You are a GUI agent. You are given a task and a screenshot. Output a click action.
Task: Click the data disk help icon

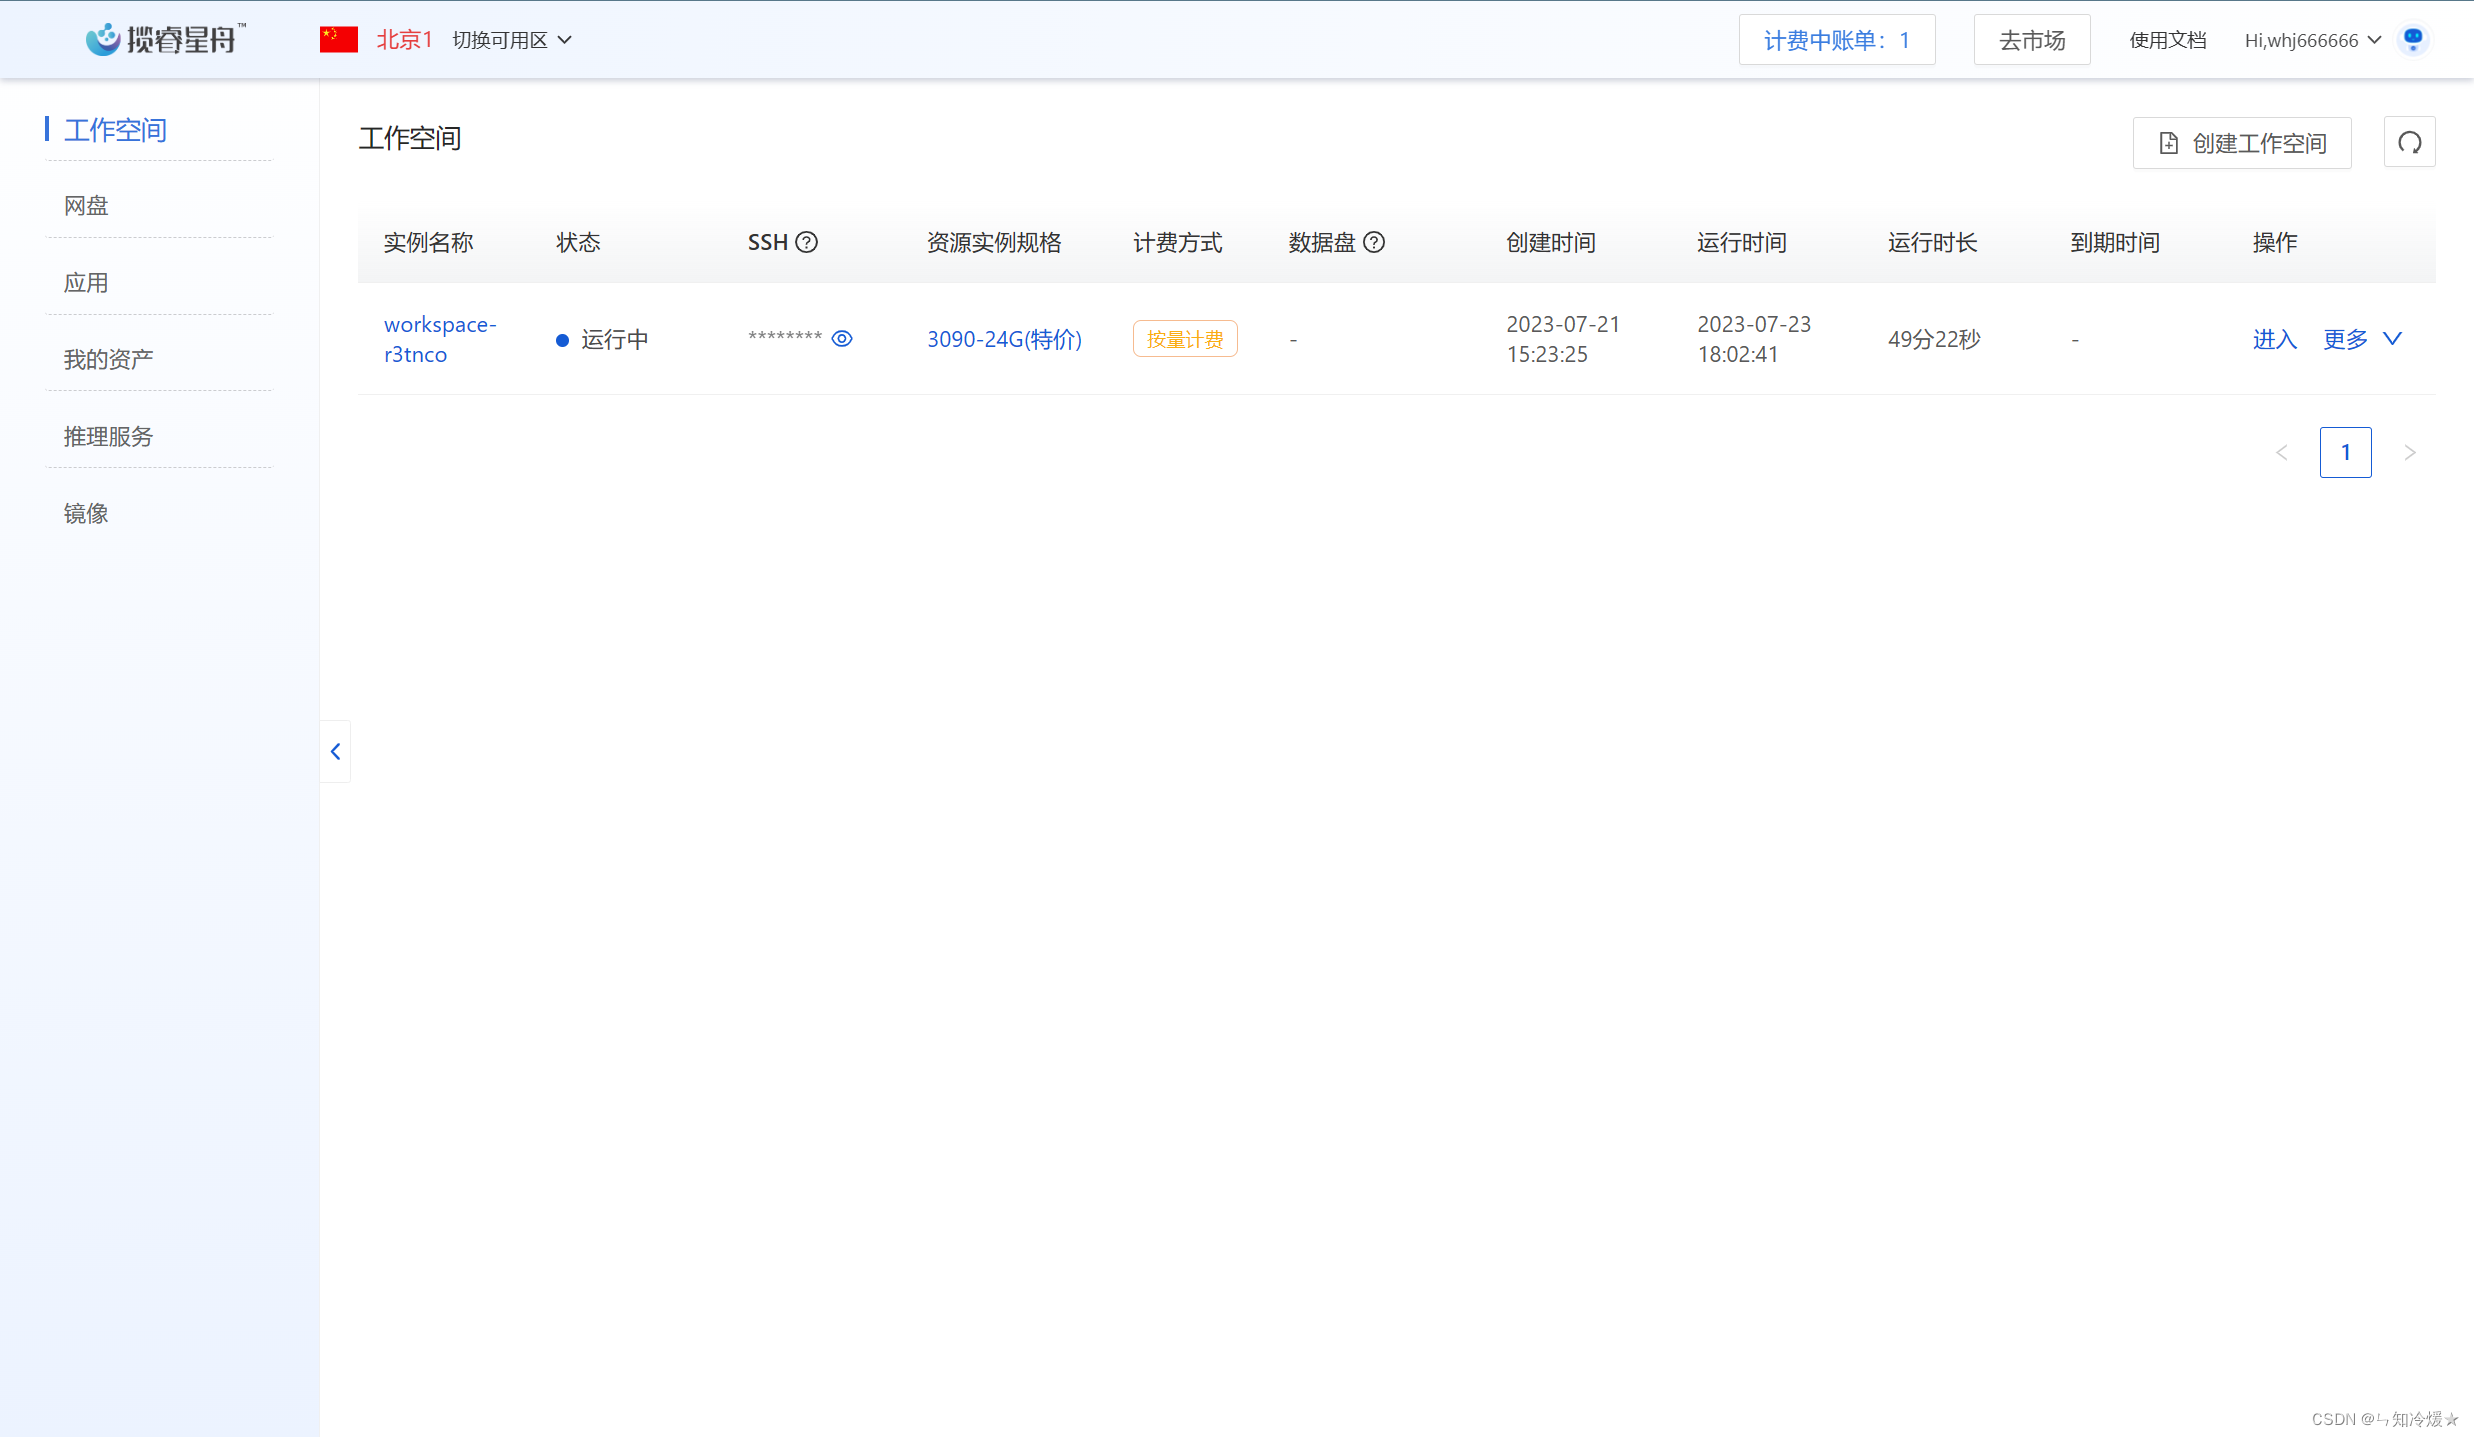click(1374, 242)
